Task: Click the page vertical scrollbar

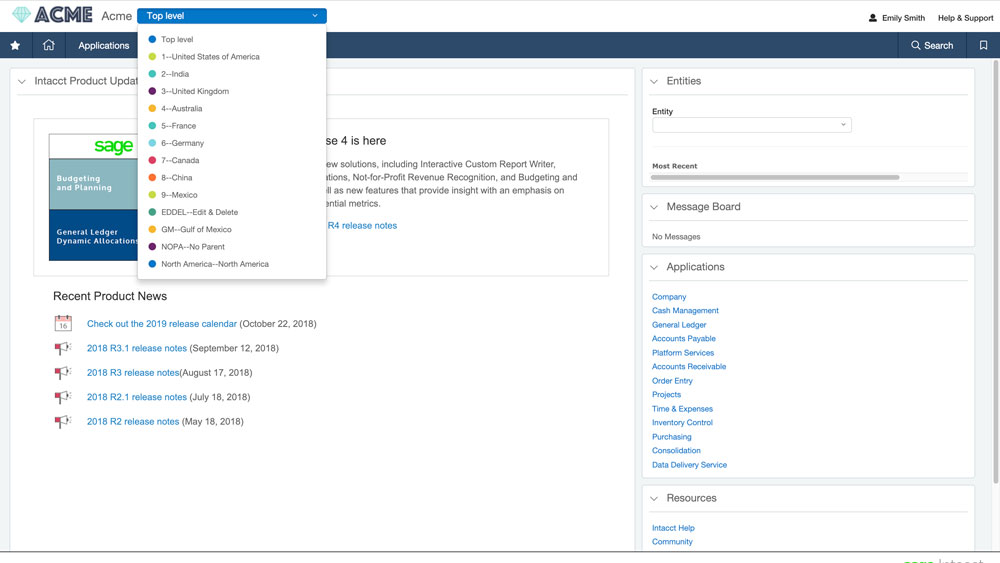Action: [996, 271]
